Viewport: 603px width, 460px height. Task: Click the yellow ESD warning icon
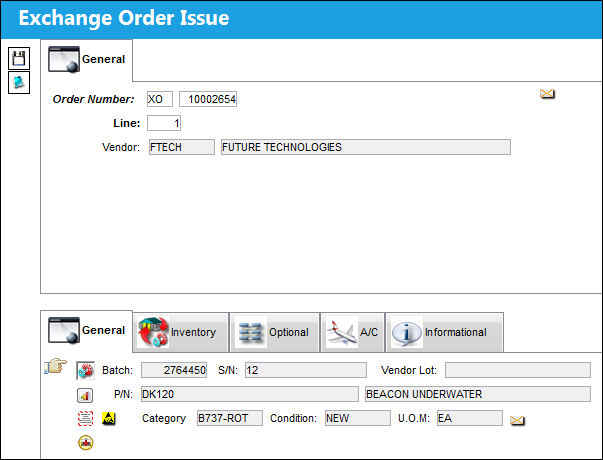tap(108, 418)
